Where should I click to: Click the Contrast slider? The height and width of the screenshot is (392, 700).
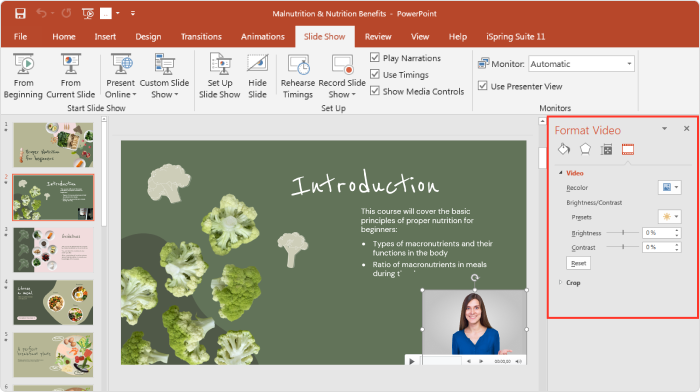click(623, 247)
